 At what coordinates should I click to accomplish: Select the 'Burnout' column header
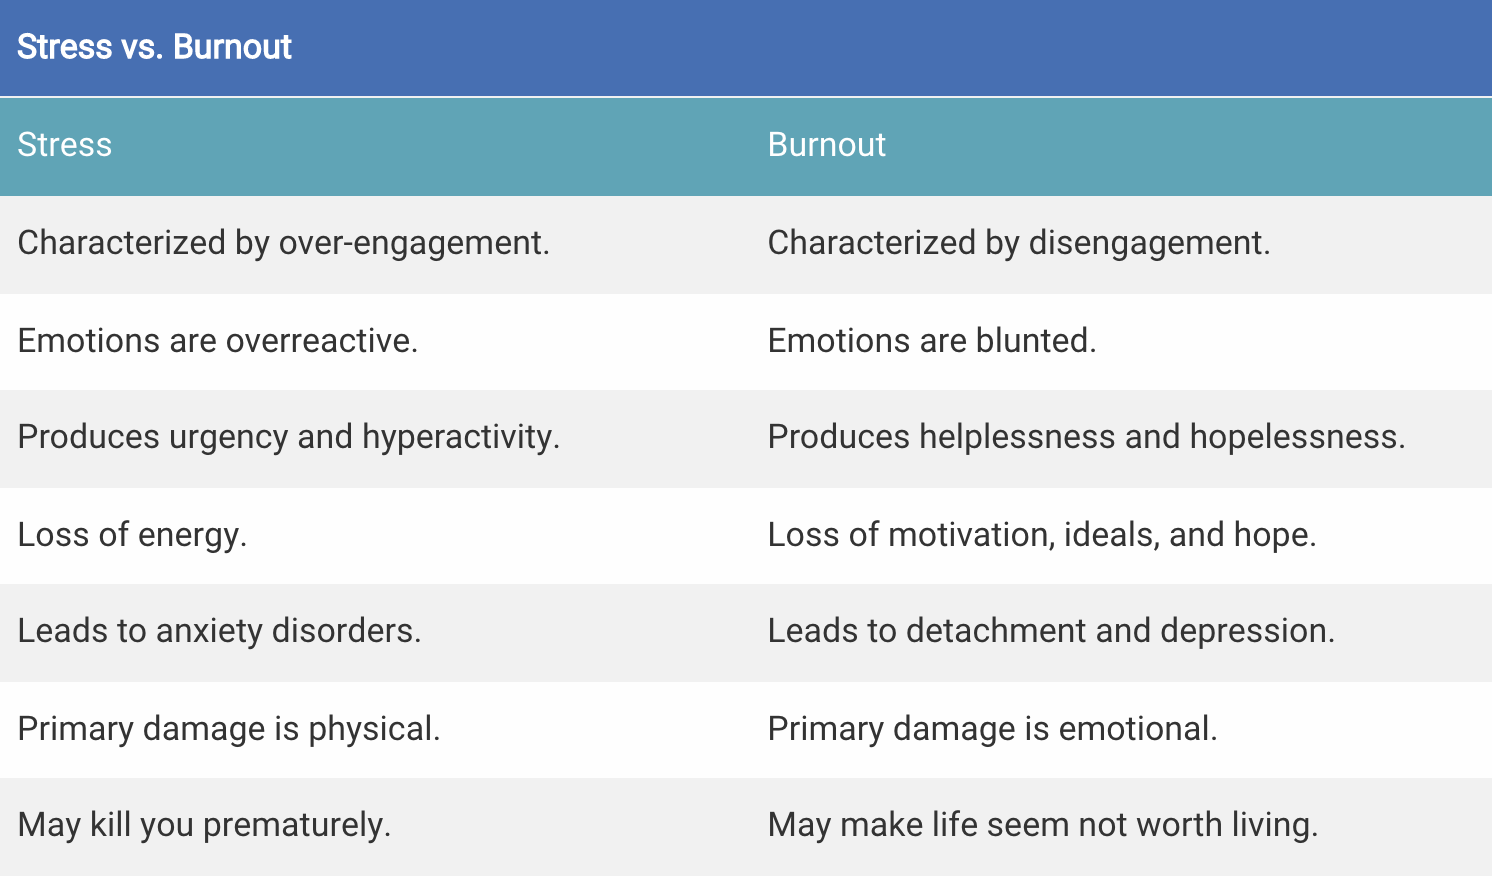(x=826, y=145)
